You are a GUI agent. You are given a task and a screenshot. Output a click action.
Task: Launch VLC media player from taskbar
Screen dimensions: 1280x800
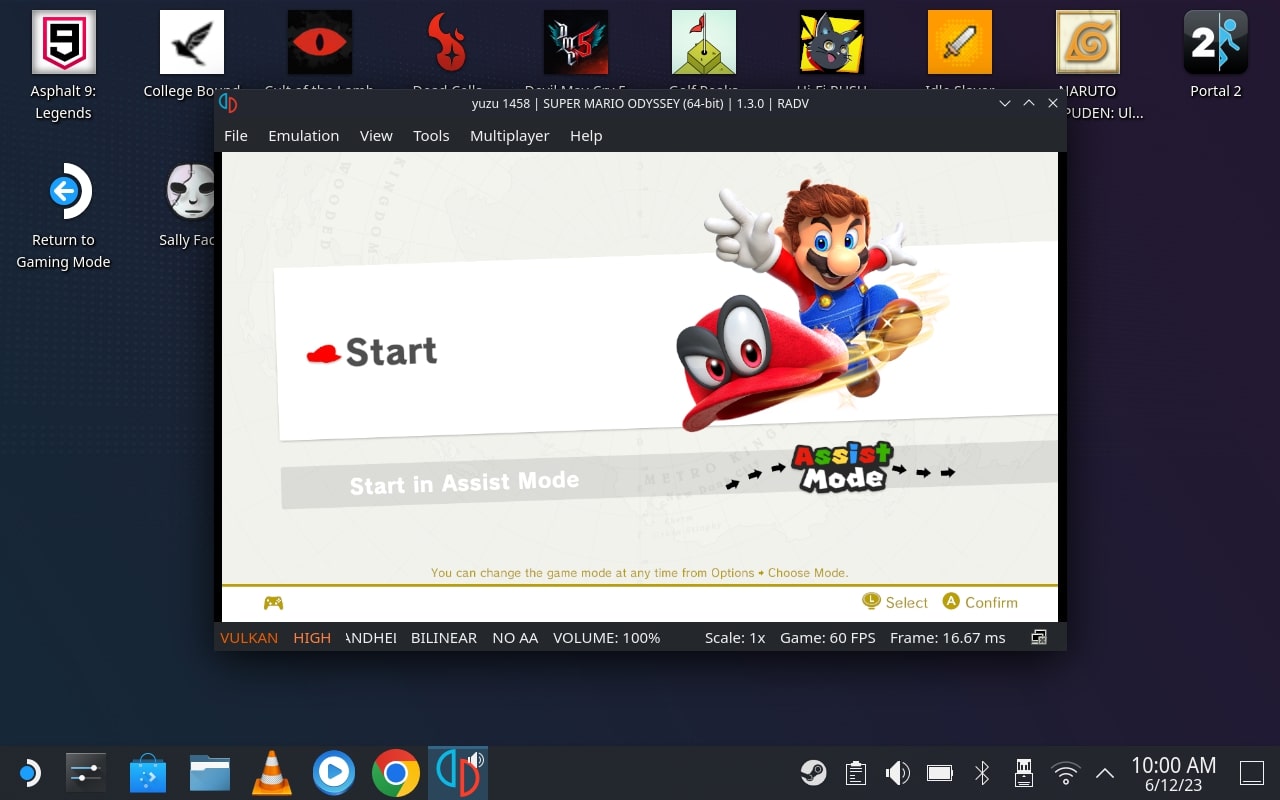click(x=271, y=773)
